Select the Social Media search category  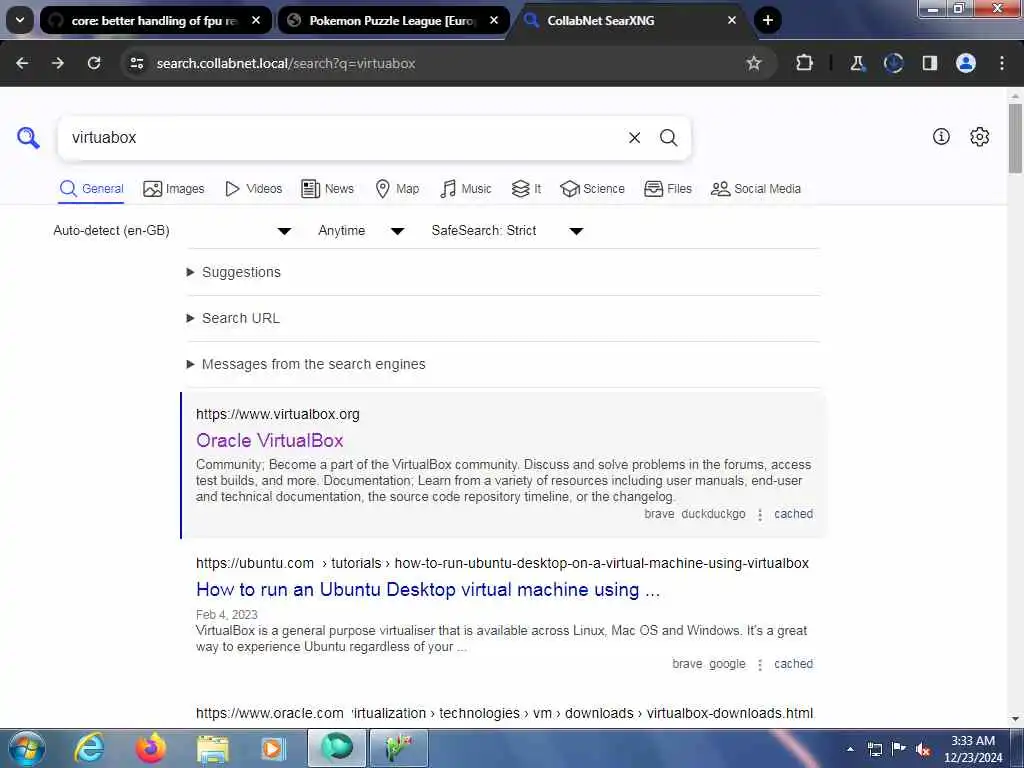756,189
